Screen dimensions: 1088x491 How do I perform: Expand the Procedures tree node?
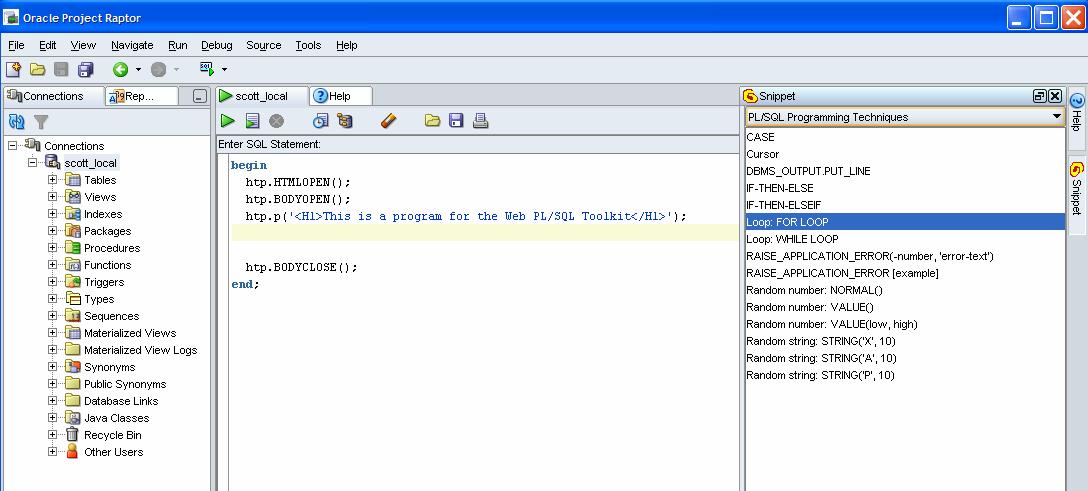pyautogui.click(x=53, y=248)
